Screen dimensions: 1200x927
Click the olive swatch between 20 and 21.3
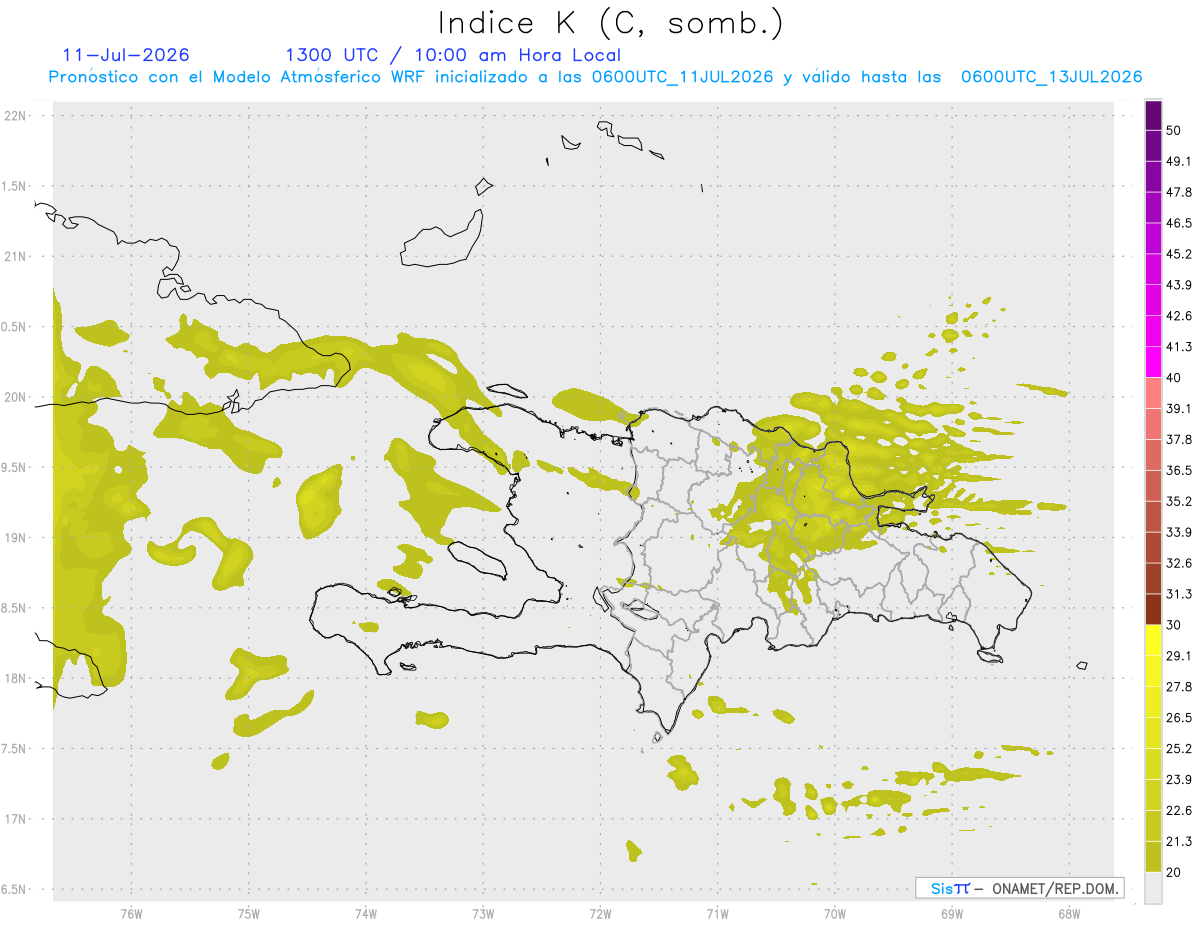click(x=1153, y=856)
